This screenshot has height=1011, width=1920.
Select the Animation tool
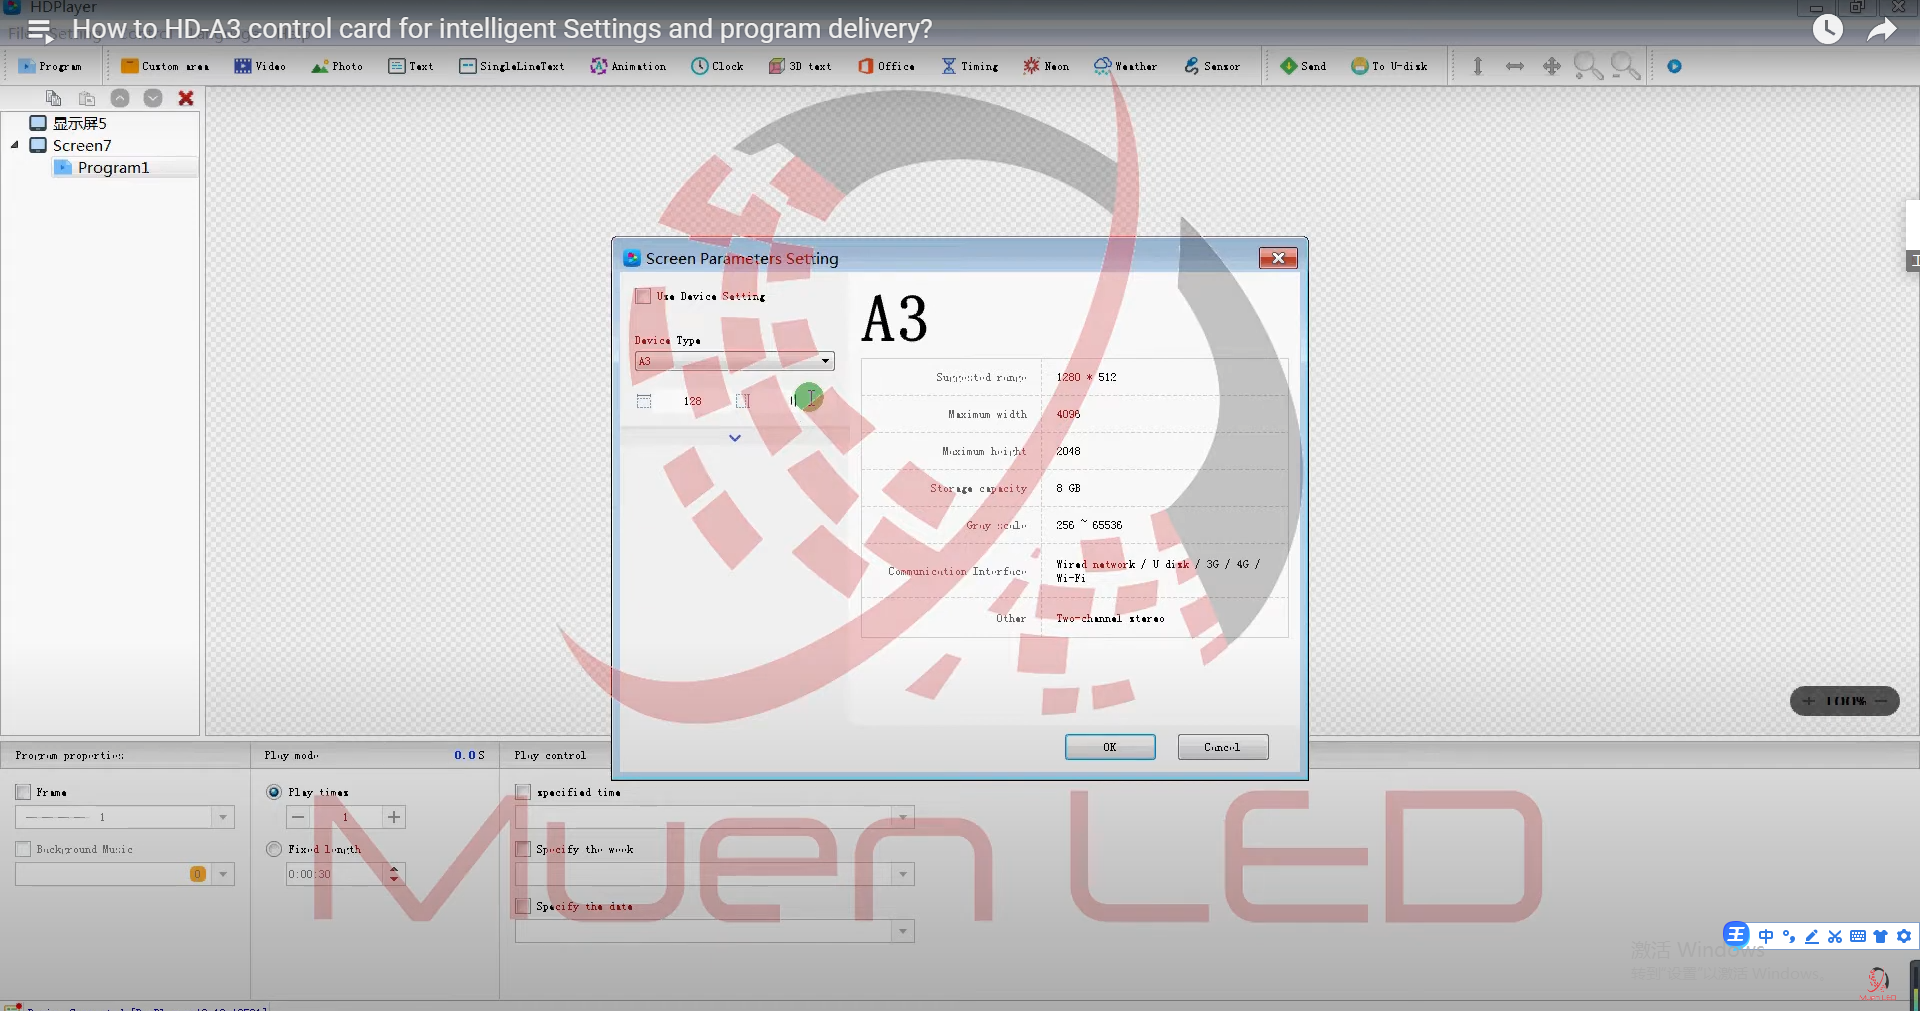(628, 66)
